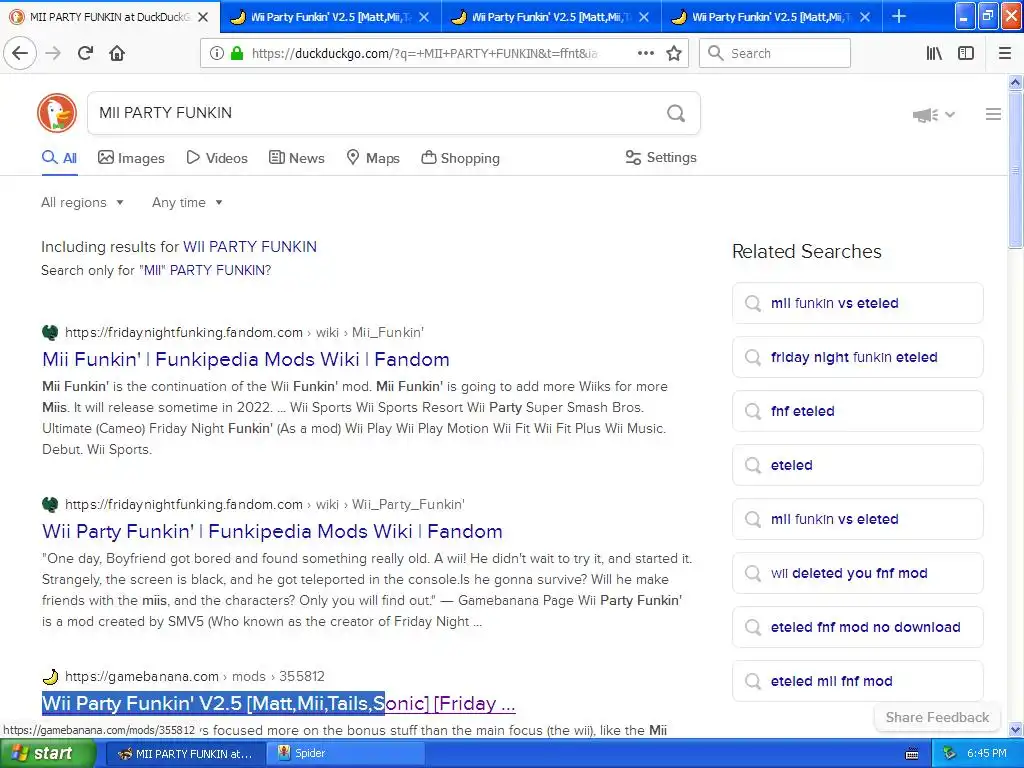This screenshot has width=1024, height=768.
Task: Toggle the sidebar view icon
Action: [966, 53]
